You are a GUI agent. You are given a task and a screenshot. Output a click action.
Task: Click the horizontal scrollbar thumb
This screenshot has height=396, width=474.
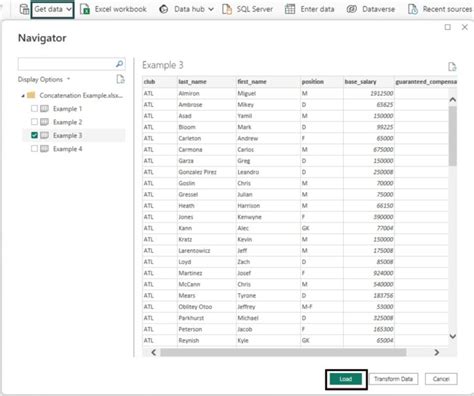pos(283,352)
